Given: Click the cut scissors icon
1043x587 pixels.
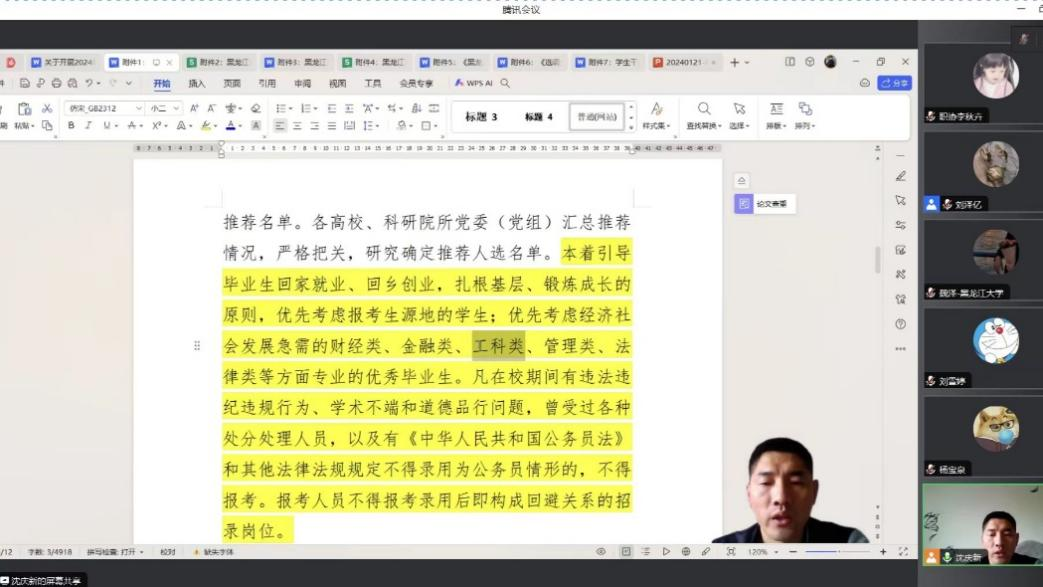Looking at the screenshot, I should (47, 108).
